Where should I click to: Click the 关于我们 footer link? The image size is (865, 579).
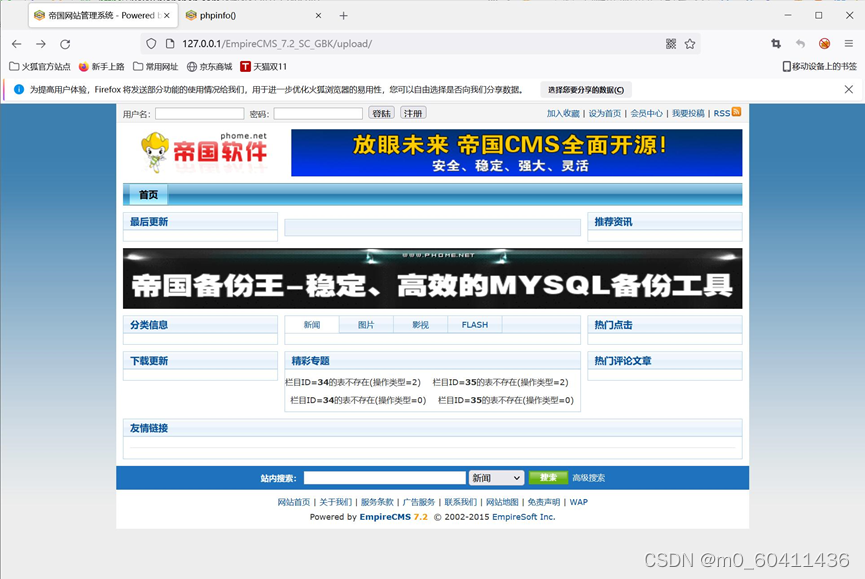335,502
